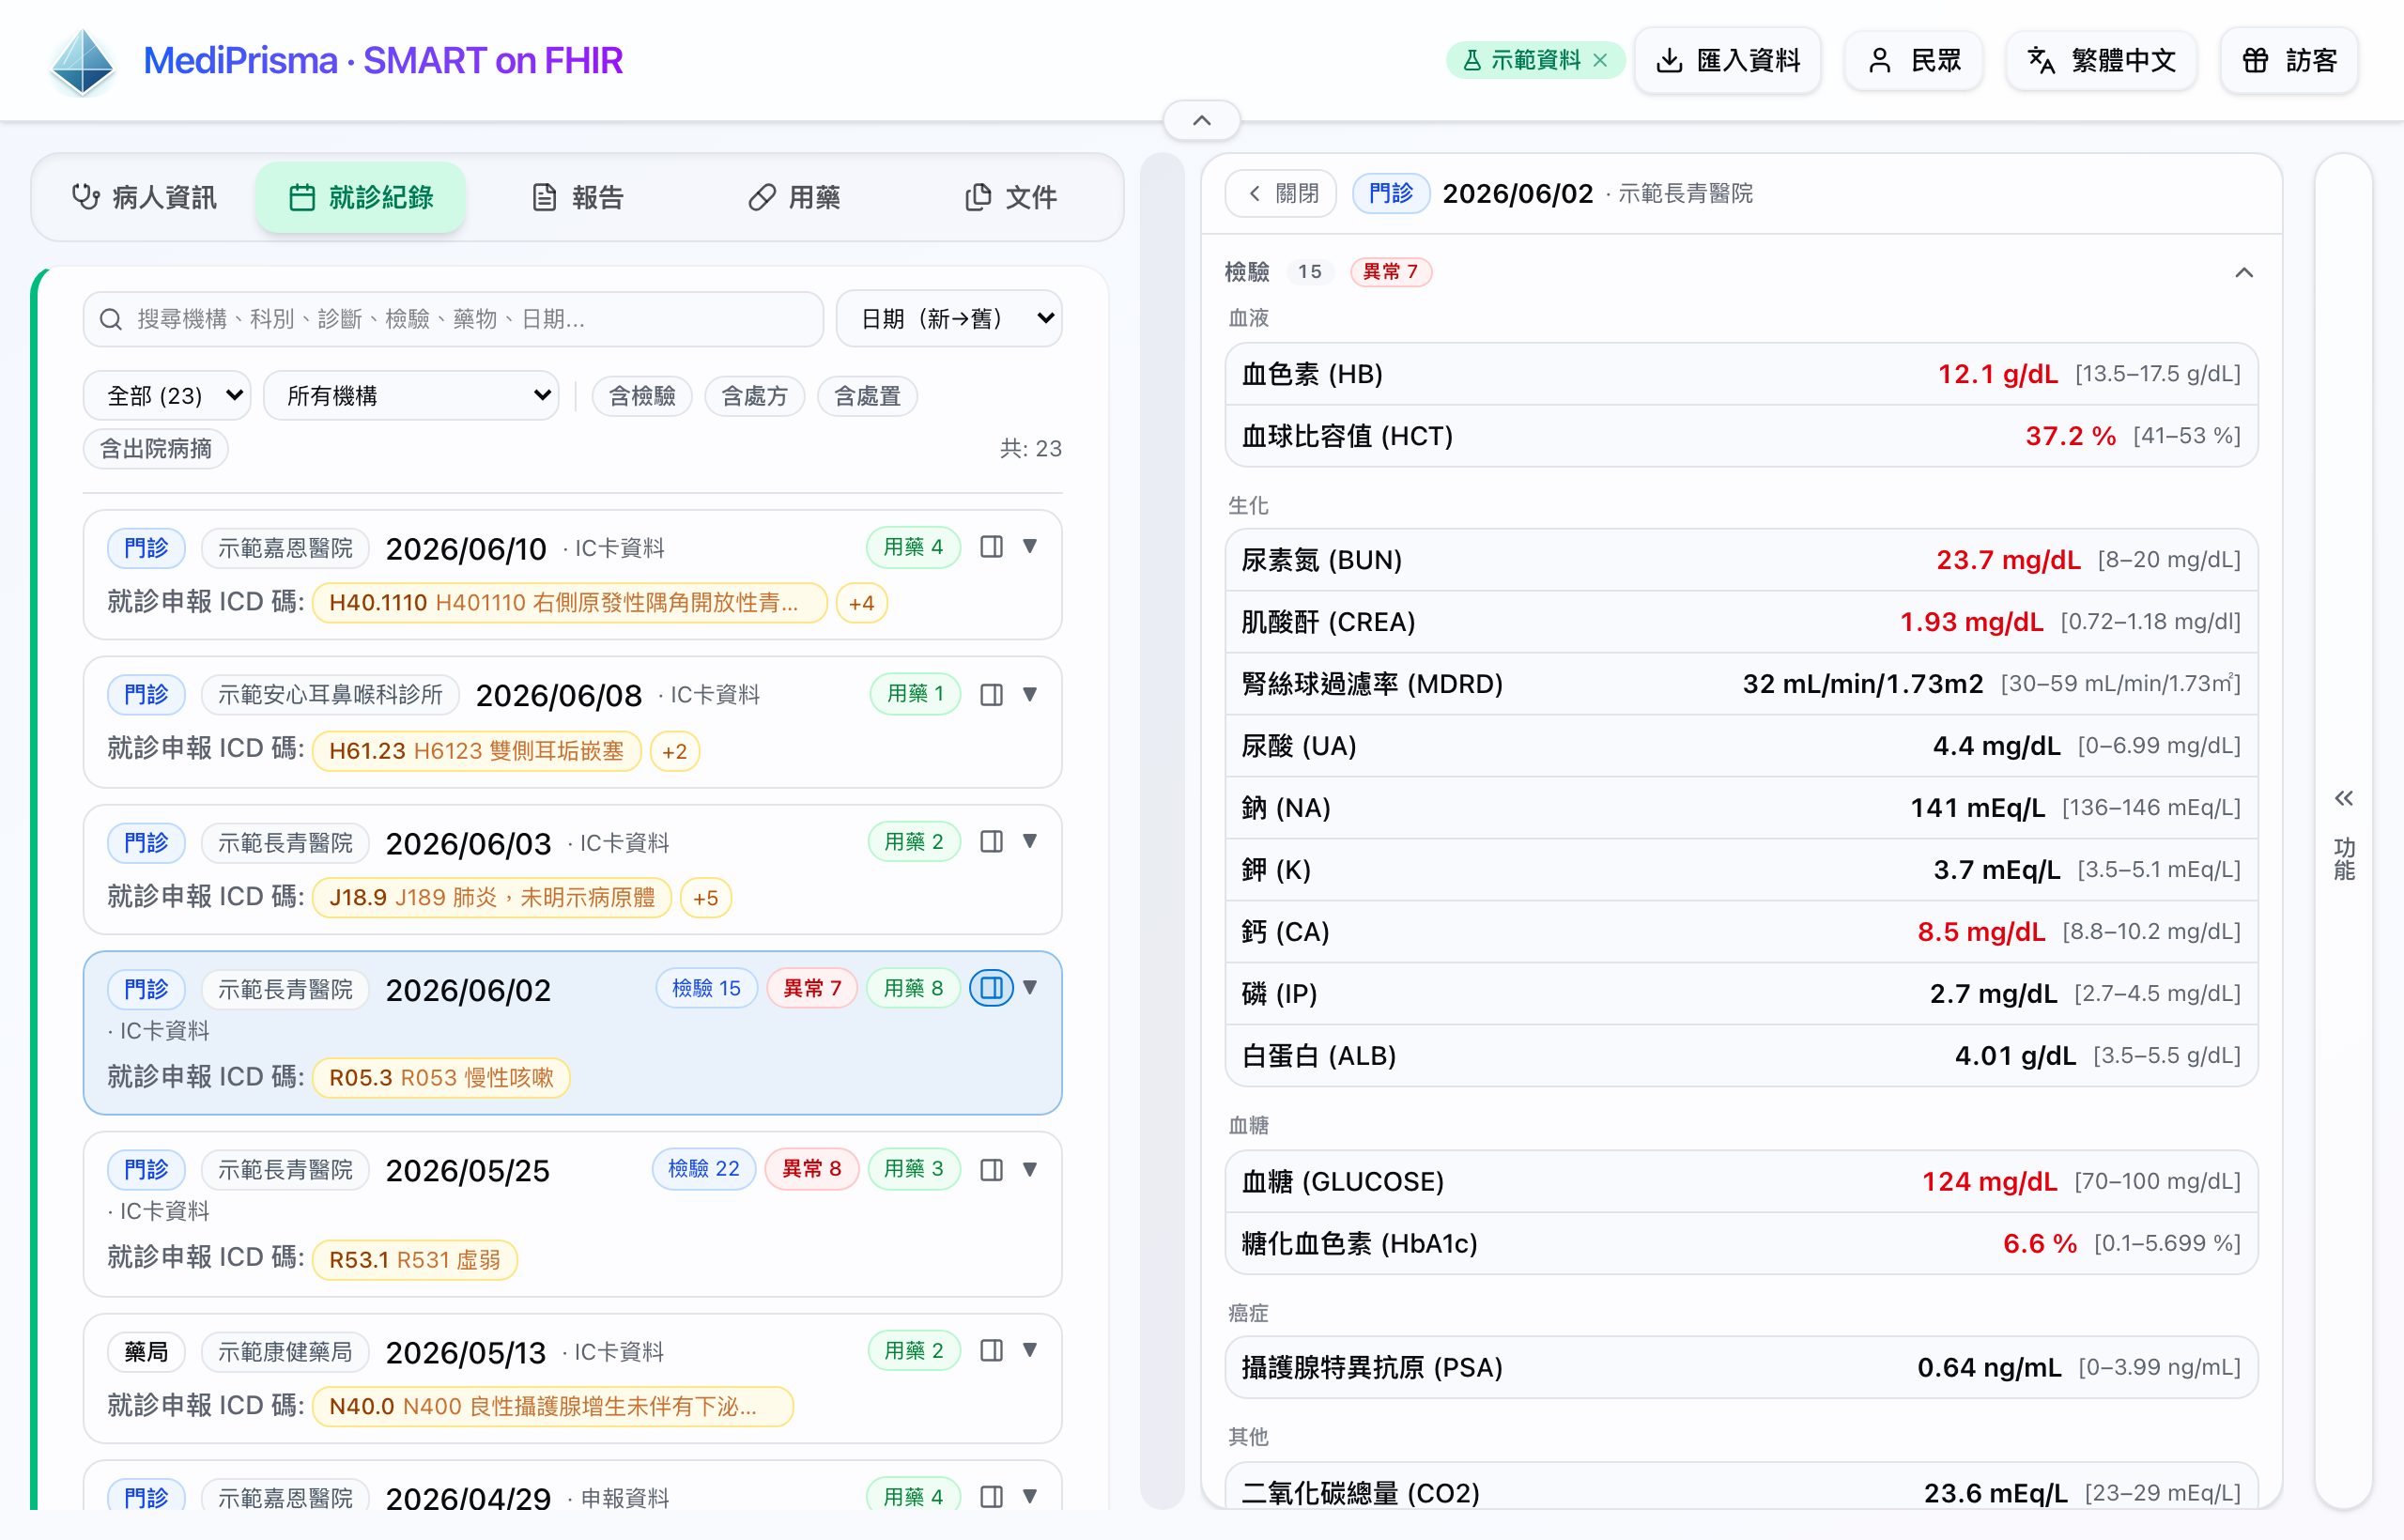Expand the 2026/06/10 visit card

(x=1030, y=547)
